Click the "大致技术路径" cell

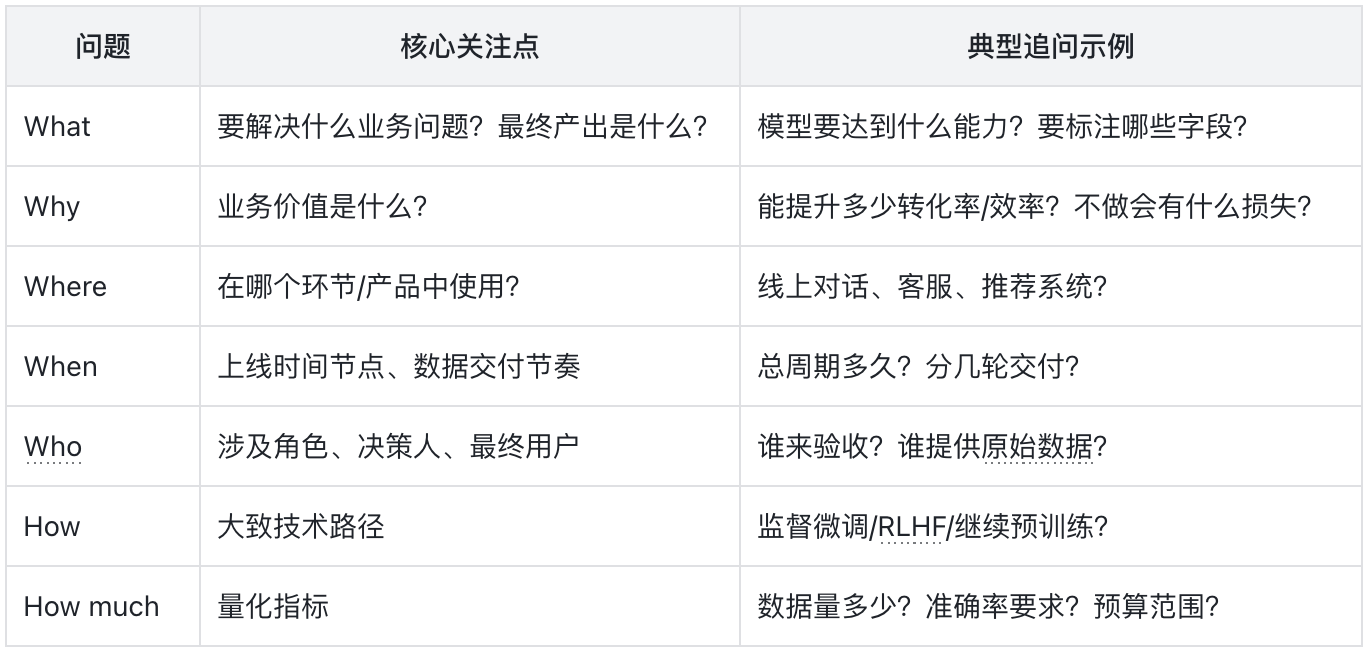tap(300, 527)
